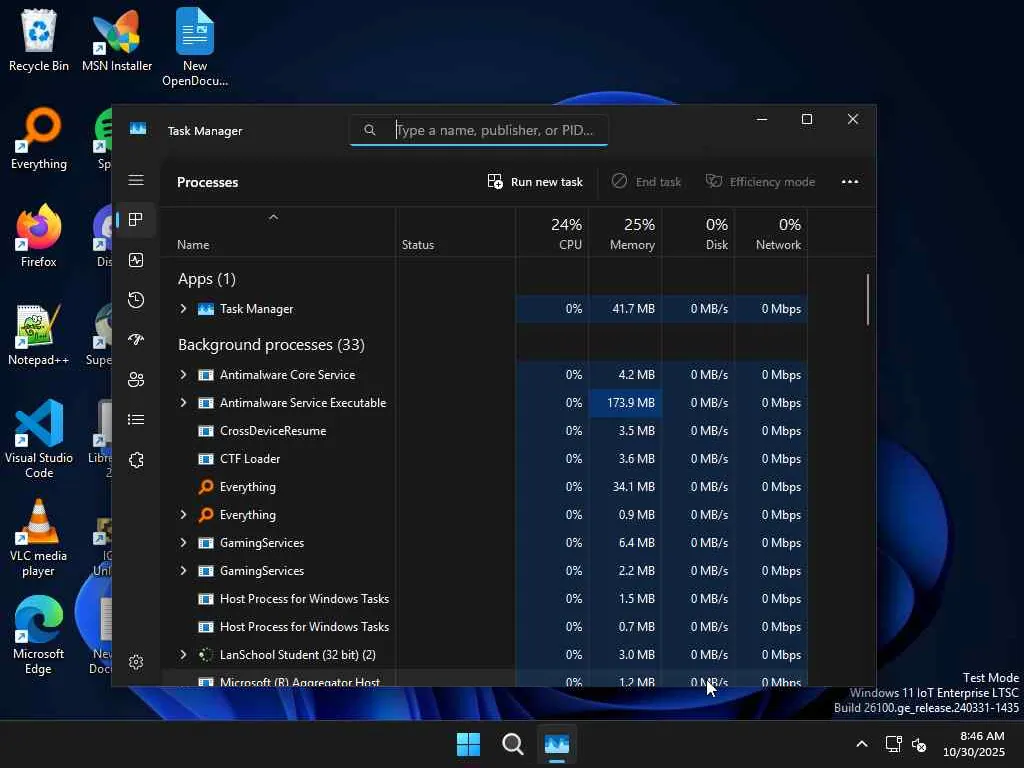Viewport: 1024px width, 768px height.
Task: Click Task Manager title bar app icon
Action: pos(138,129)
